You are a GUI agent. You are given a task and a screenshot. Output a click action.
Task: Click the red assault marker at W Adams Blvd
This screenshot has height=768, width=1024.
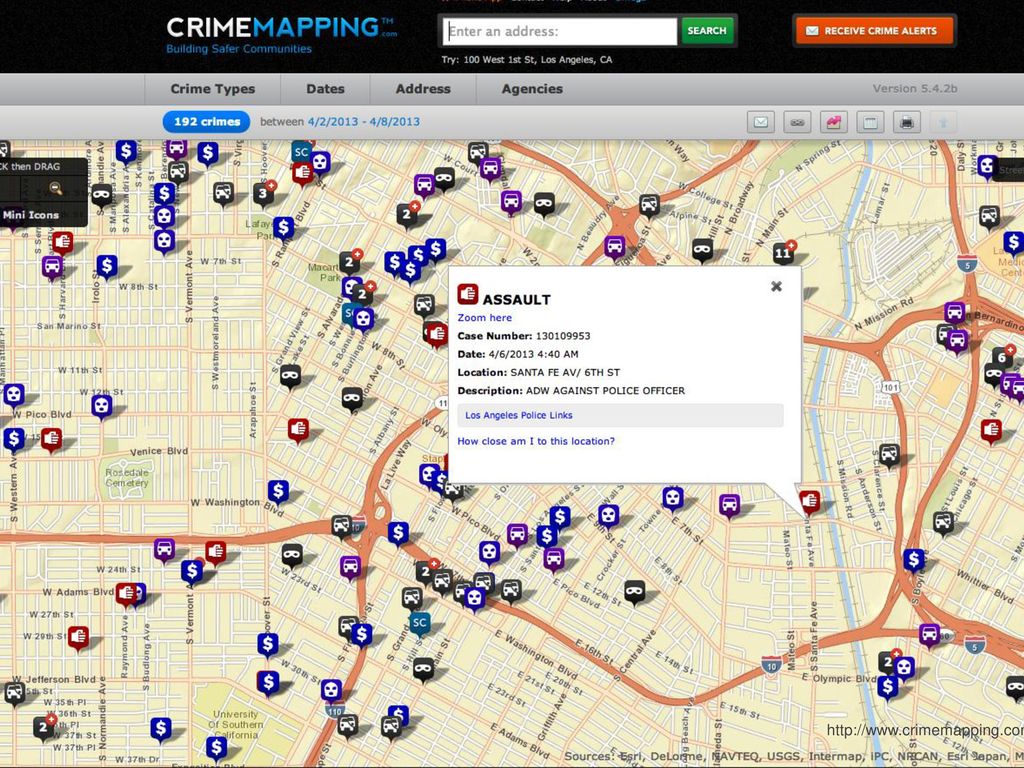pyautogui.click(x=126, y=595)
